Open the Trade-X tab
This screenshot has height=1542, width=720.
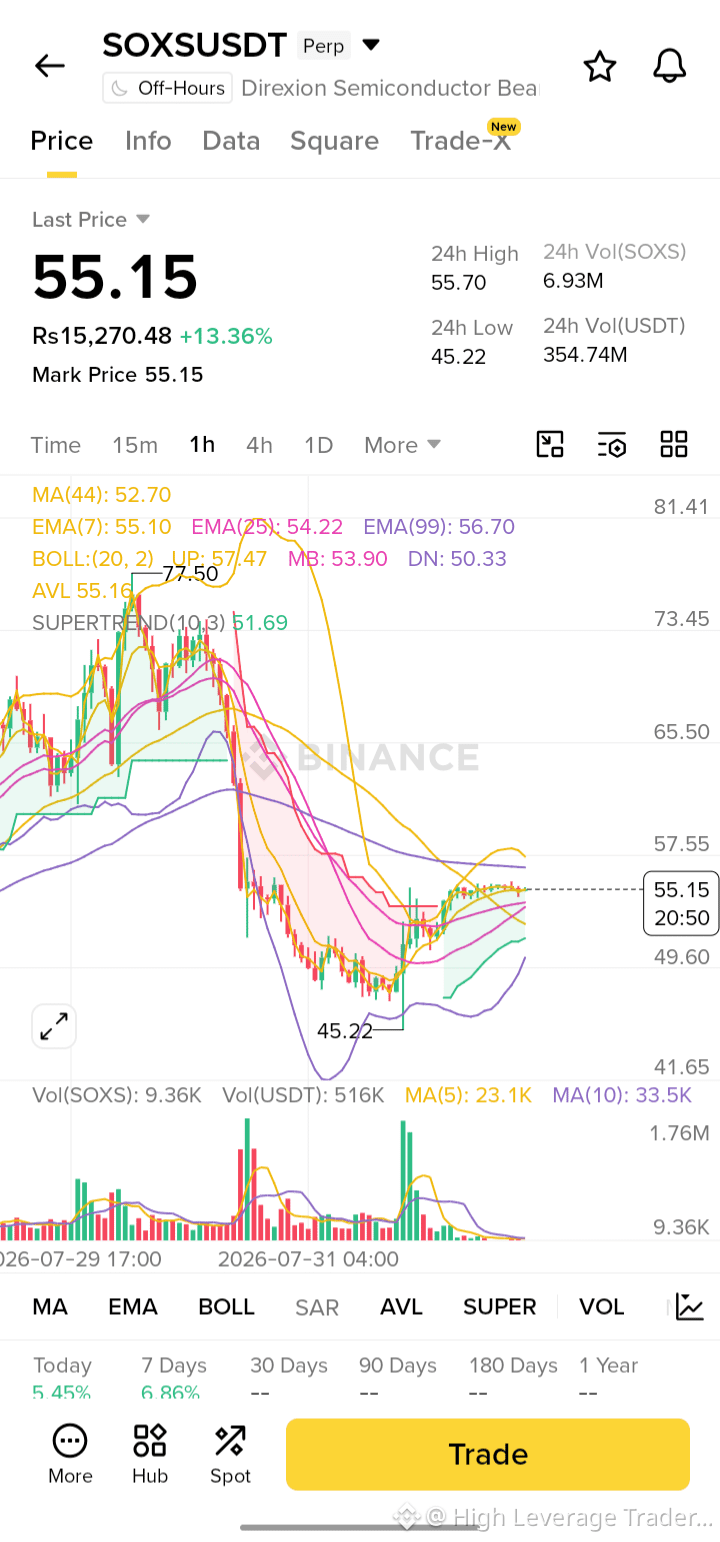tap(460, 141)
